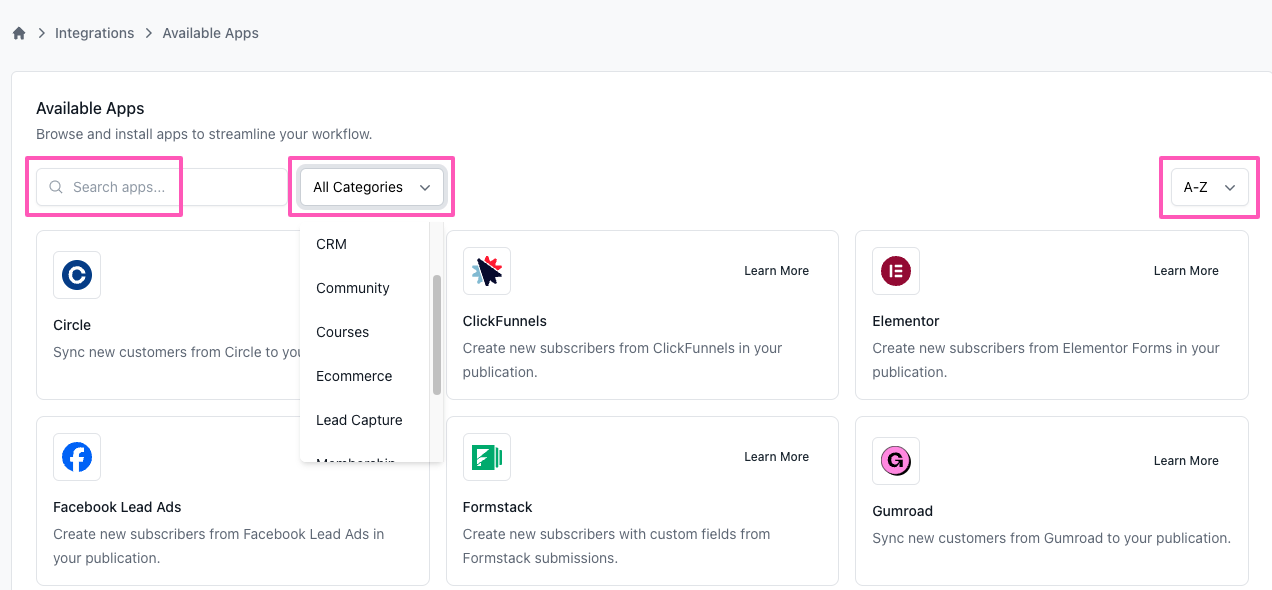
Task: Click the Formstack app logo icon
Action: click(487, 457)
